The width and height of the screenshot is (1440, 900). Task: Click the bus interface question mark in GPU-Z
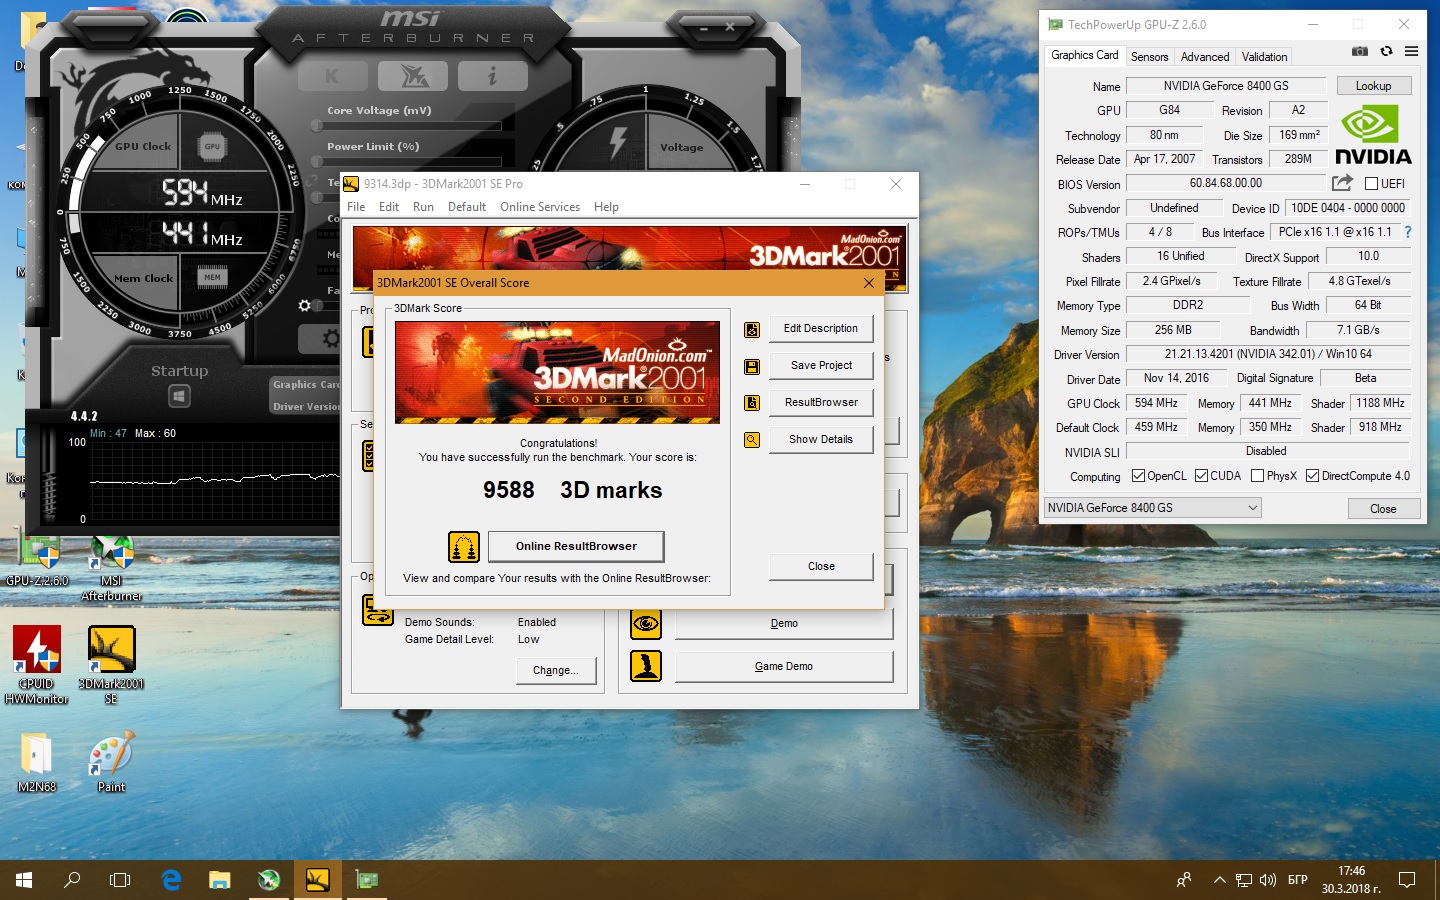pos(1407,232)
